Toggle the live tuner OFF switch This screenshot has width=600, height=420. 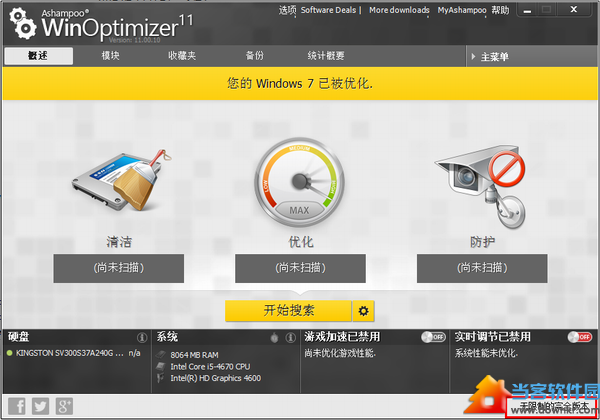(x=580, y=337)
